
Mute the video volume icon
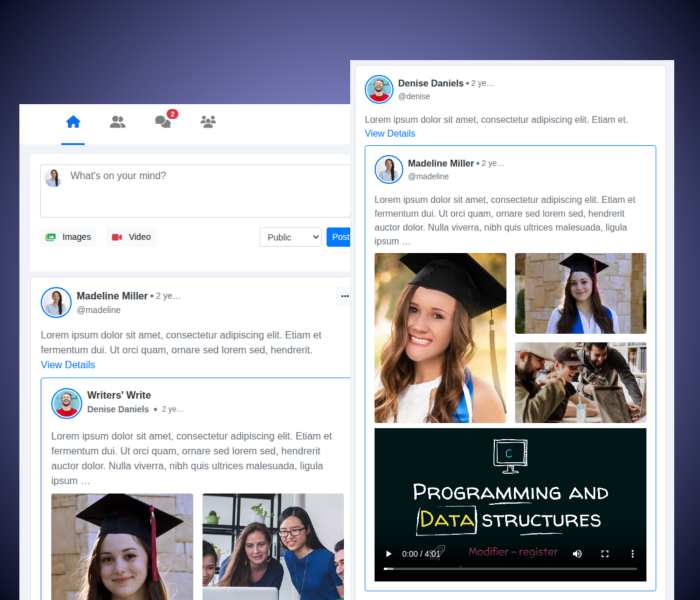pyautogui.click(x=577, y=554)
